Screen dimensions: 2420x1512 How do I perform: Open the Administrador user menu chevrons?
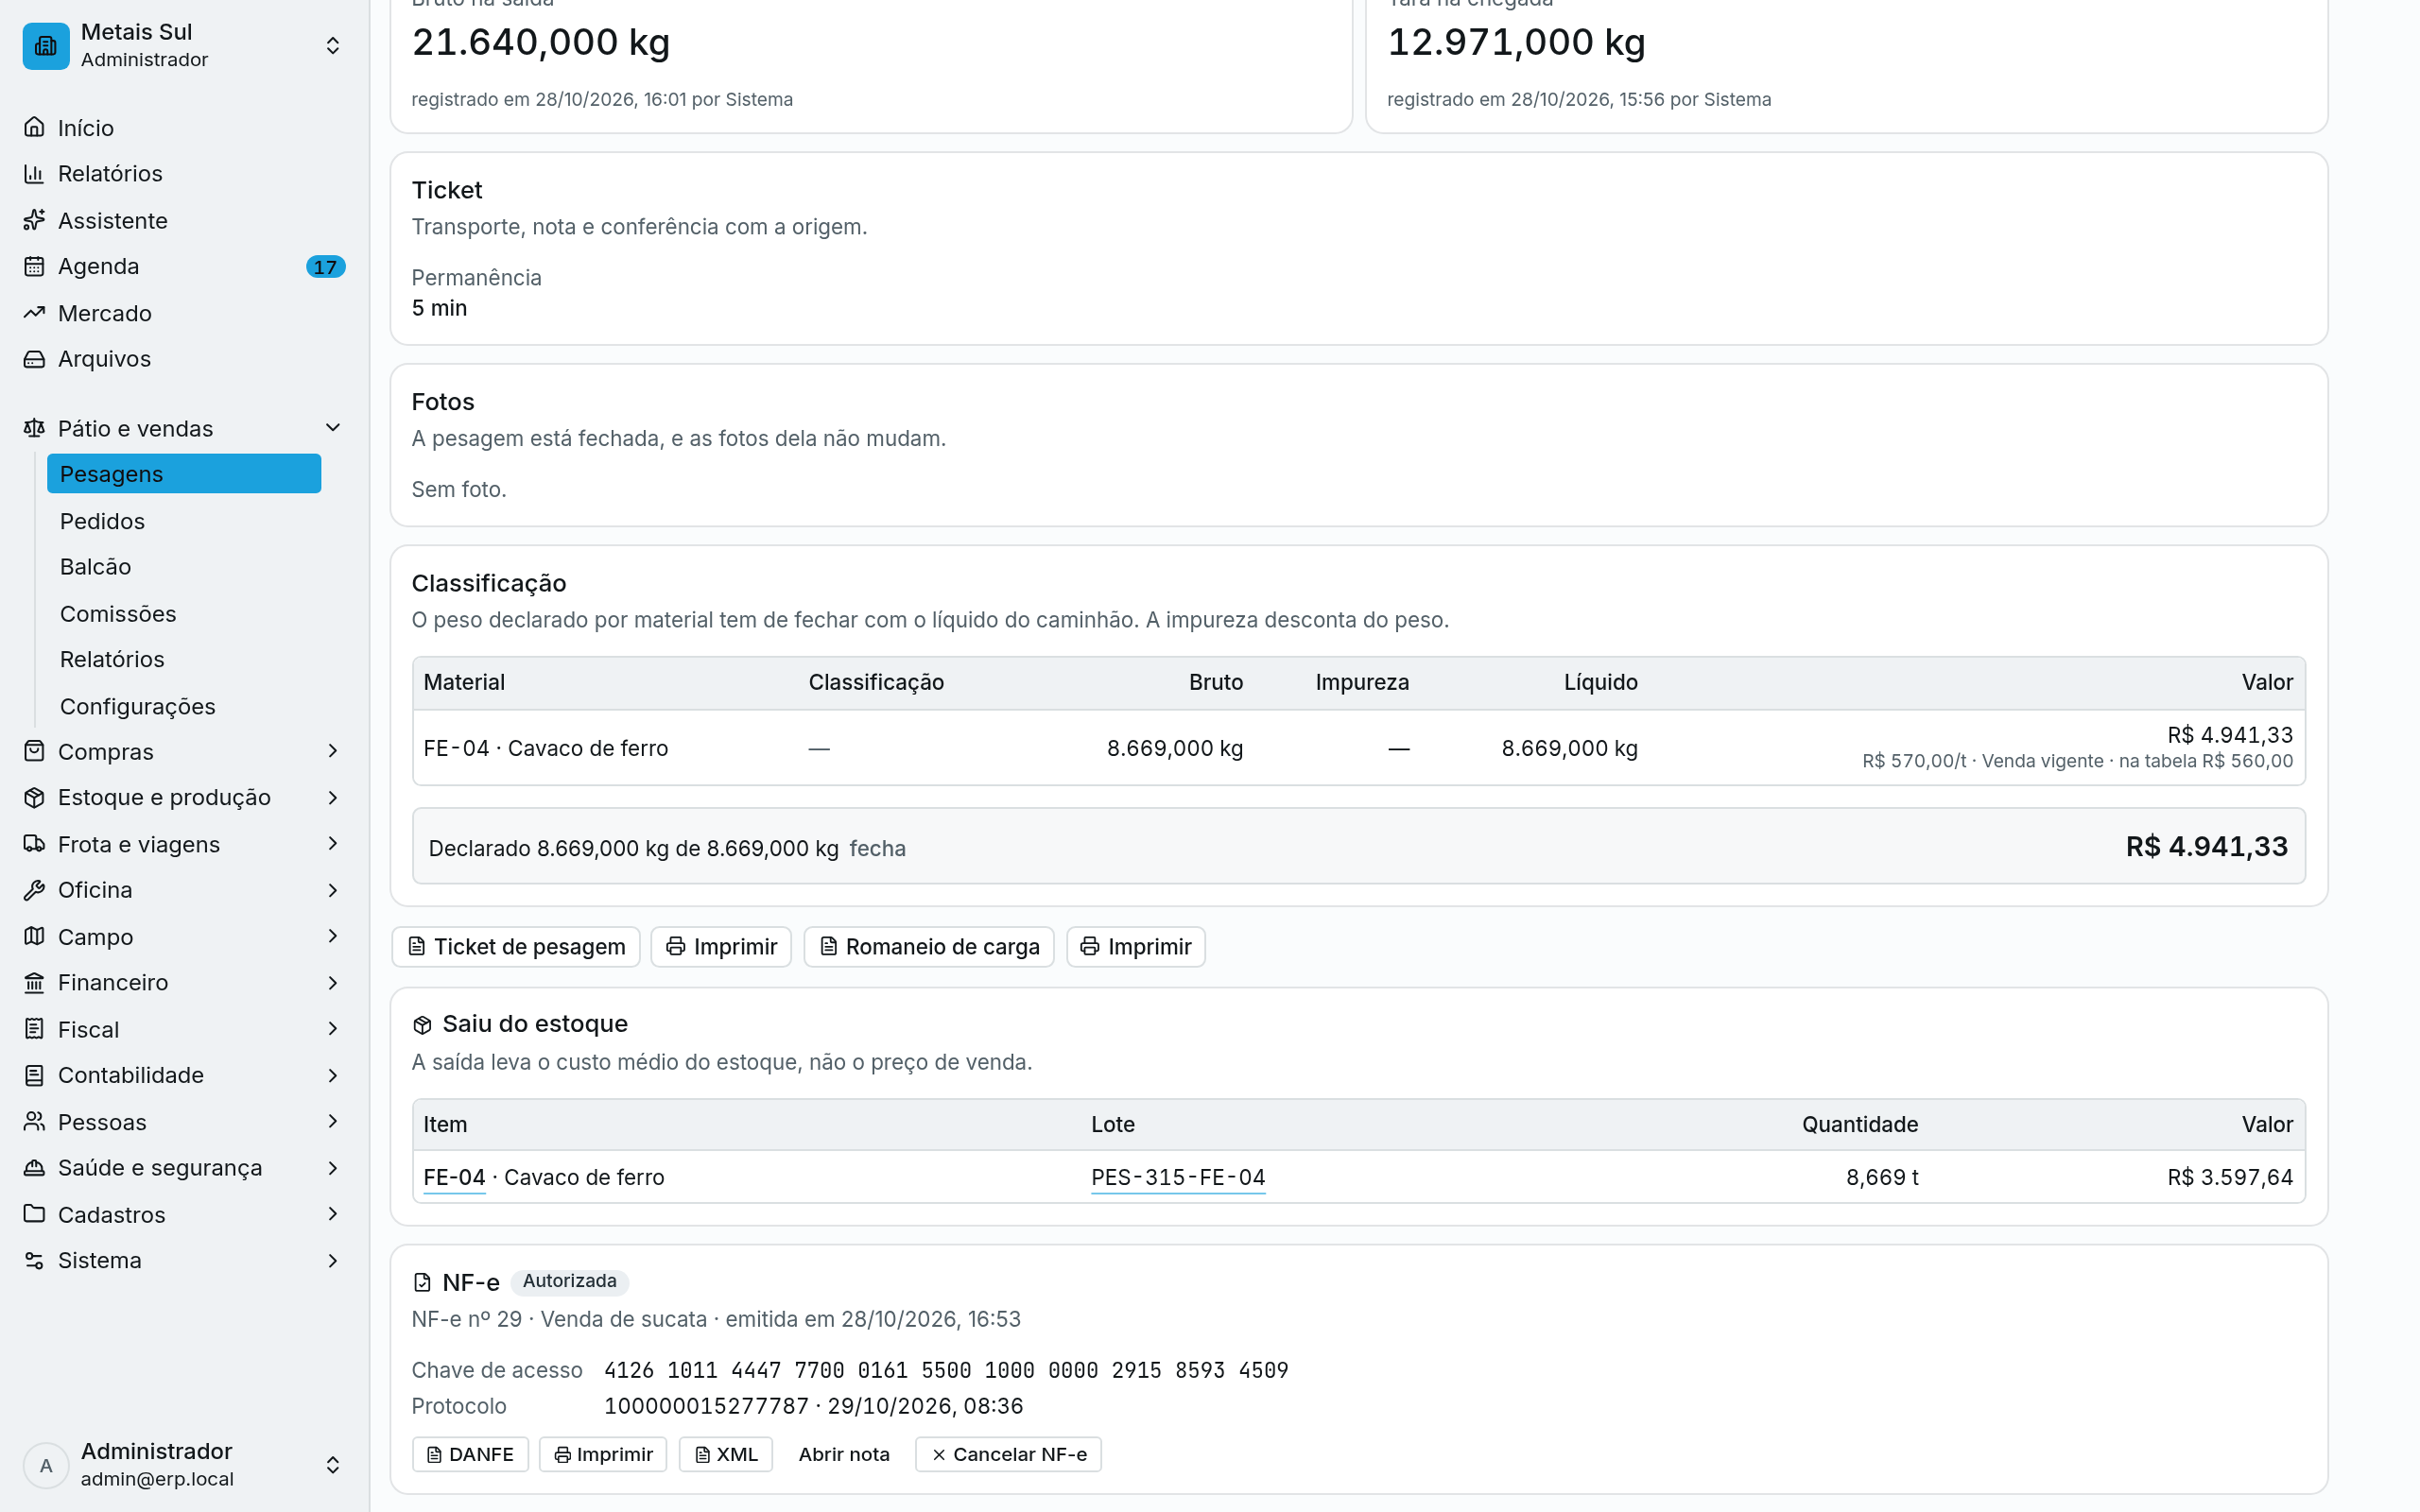point(333,1465)
